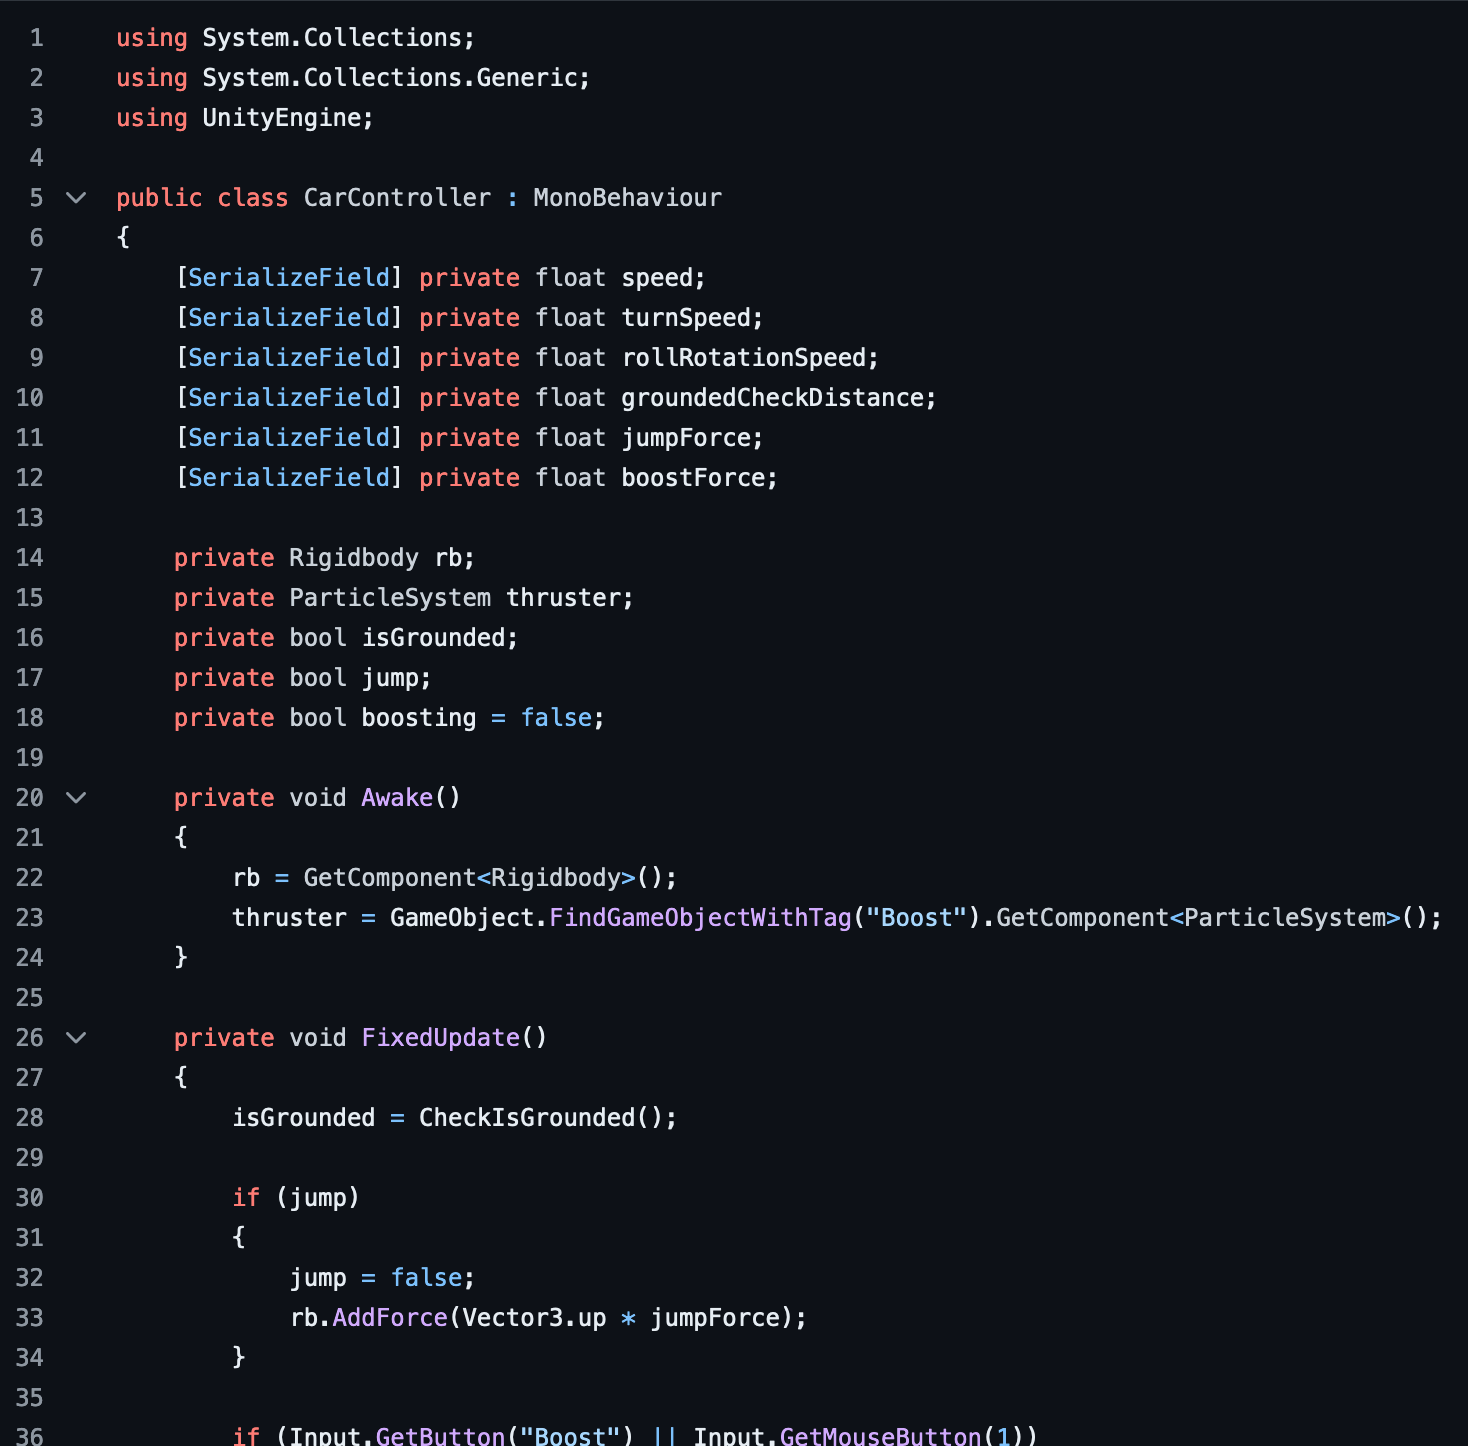Image resolution: width=1468 pixels, height=1446 pixels.
Task: Select line number 1
Action: point(37,38)
